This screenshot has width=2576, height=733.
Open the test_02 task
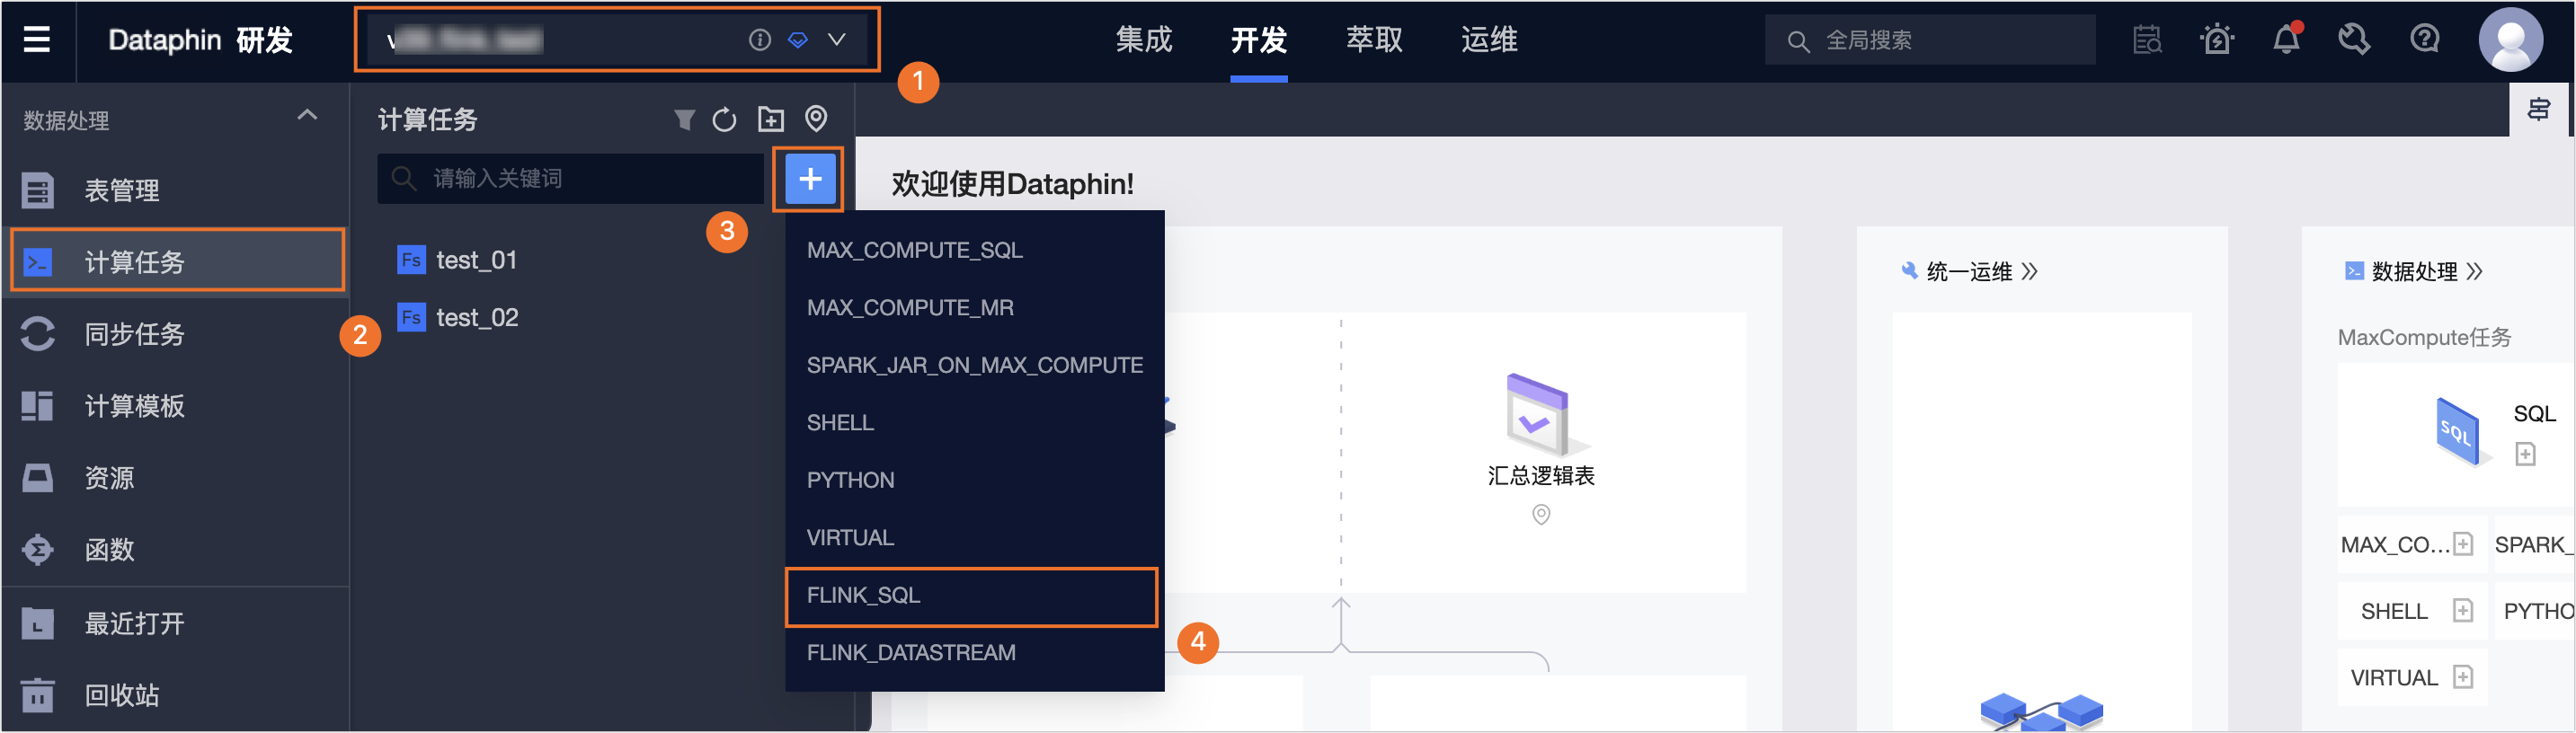tap(458, 317)
